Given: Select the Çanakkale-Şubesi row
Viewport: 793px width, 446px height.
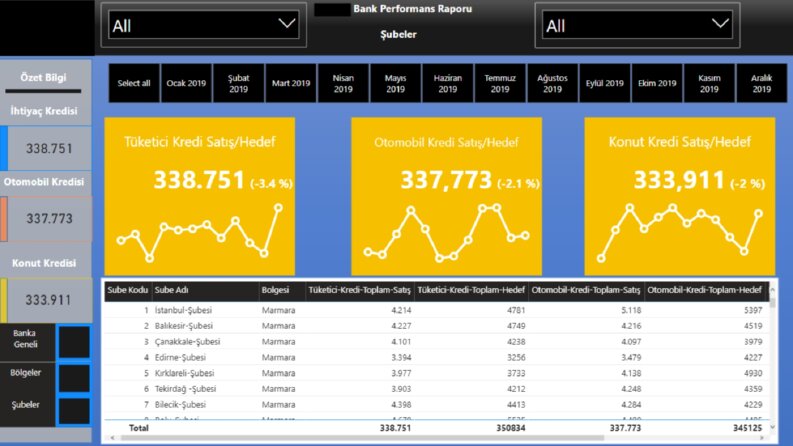Looking at the screenshot, I should 436,341.
